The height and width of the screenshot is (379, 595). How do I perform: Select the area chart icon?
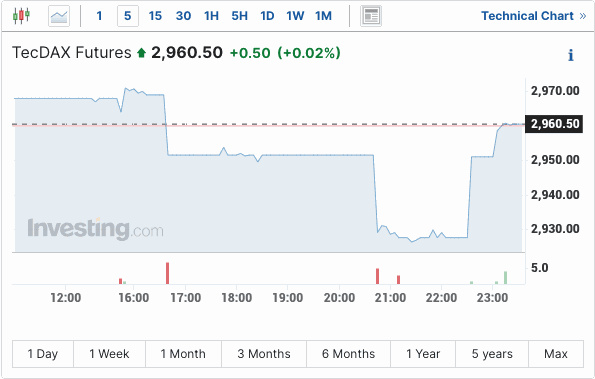(59, 16)
